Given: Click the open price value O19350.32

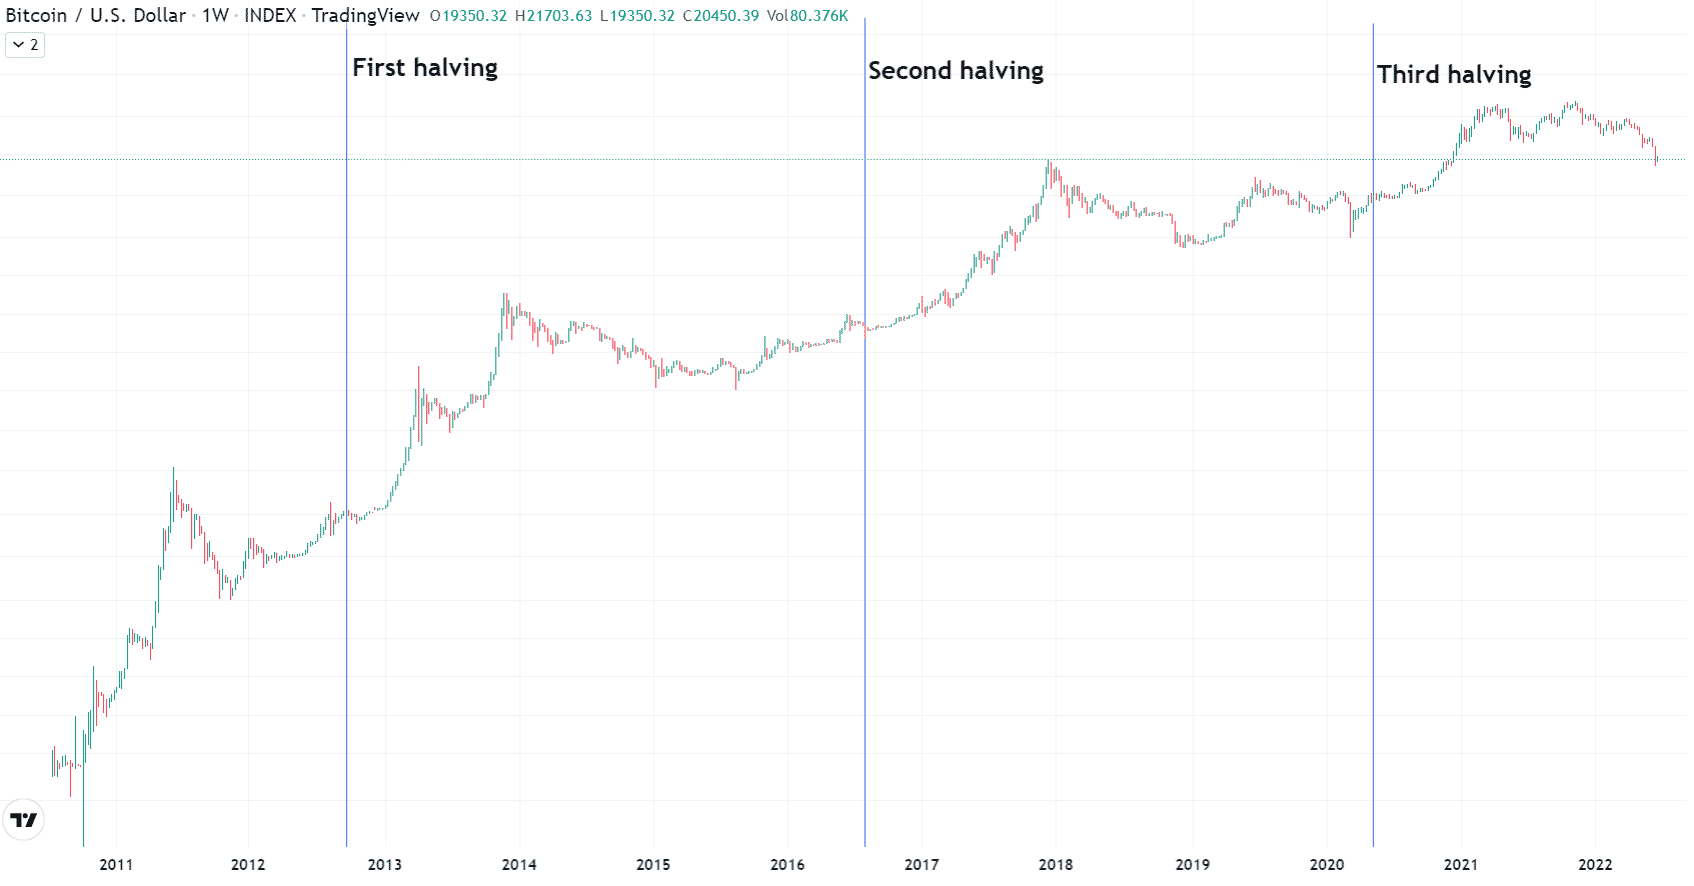Looking at the screenshot, I should point(469,16).
